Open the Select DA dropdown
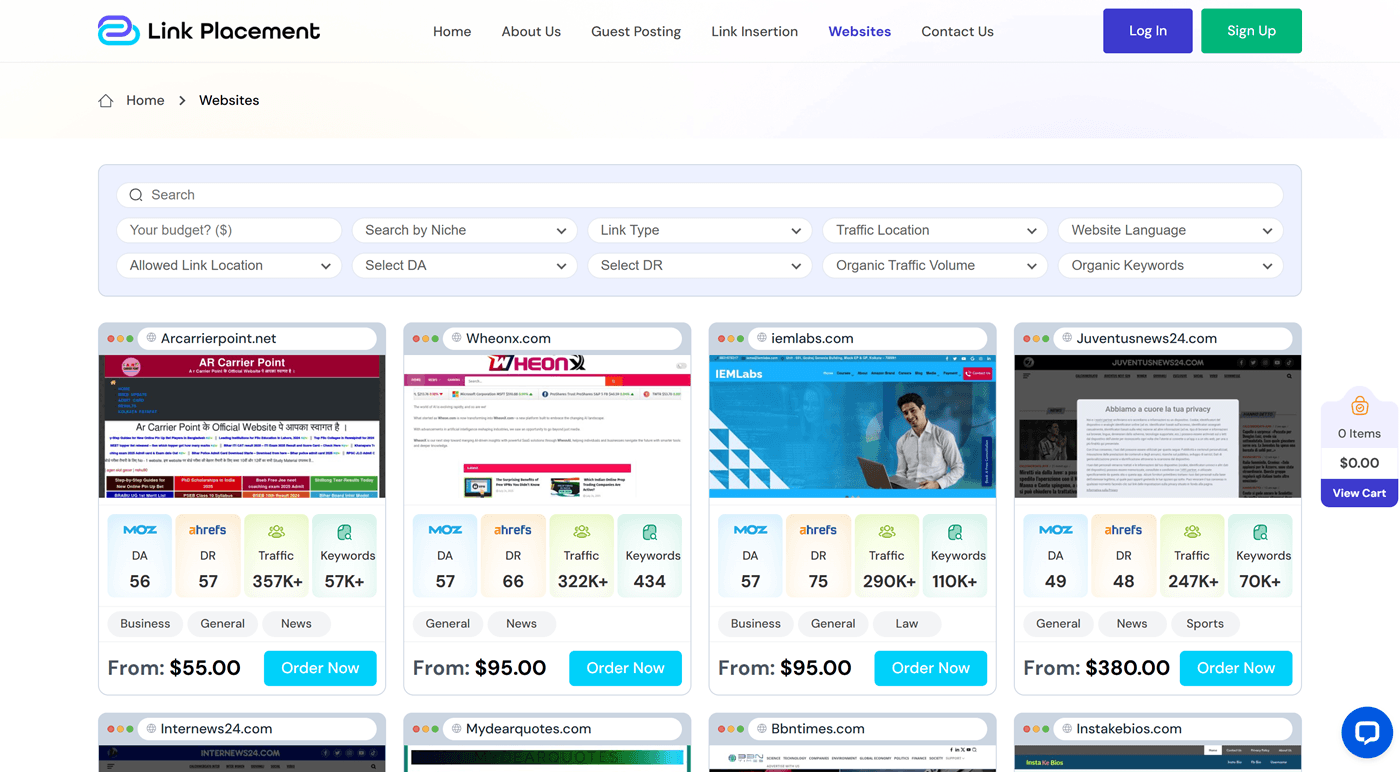 coord(465,266)
